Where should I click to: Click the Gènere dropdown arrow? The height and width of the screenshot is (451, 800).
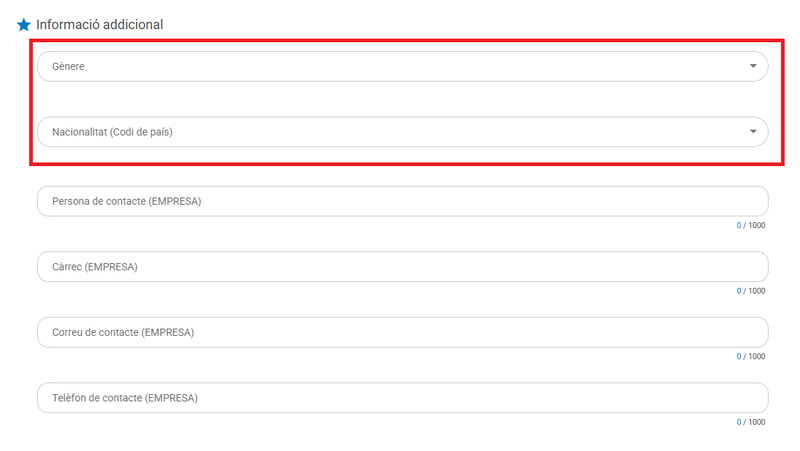[x=752, y=66]
